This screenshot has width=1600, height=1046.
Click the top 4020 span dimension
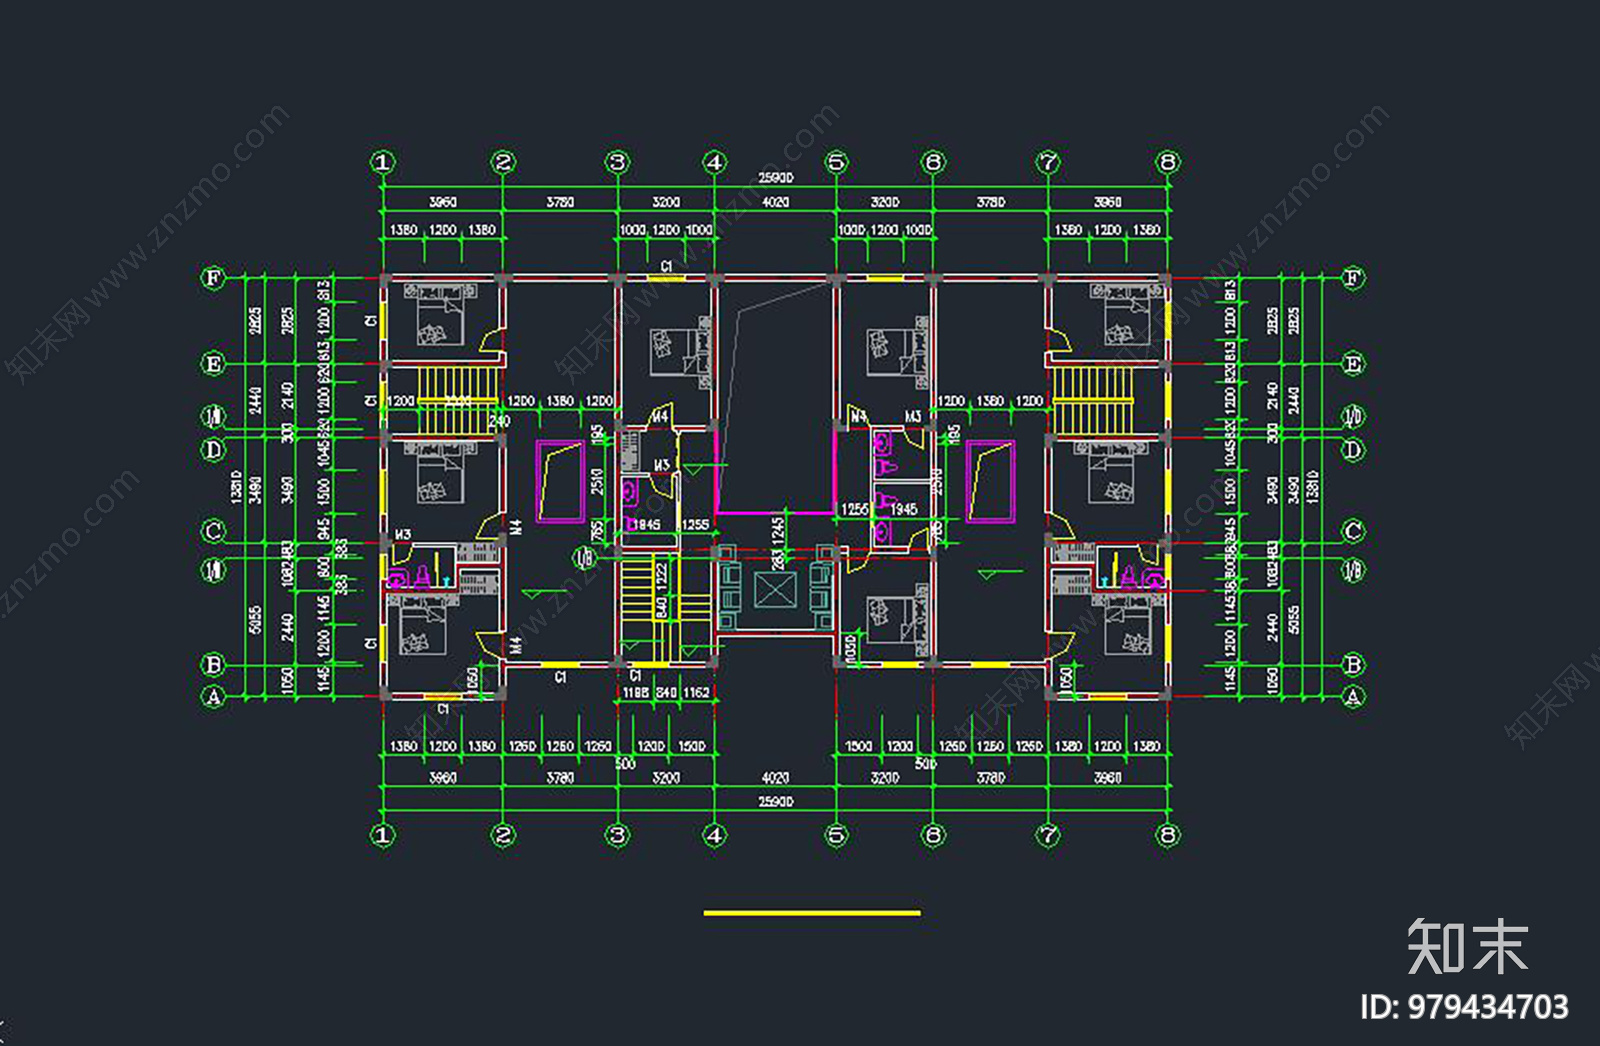click(x=775, y=202)
